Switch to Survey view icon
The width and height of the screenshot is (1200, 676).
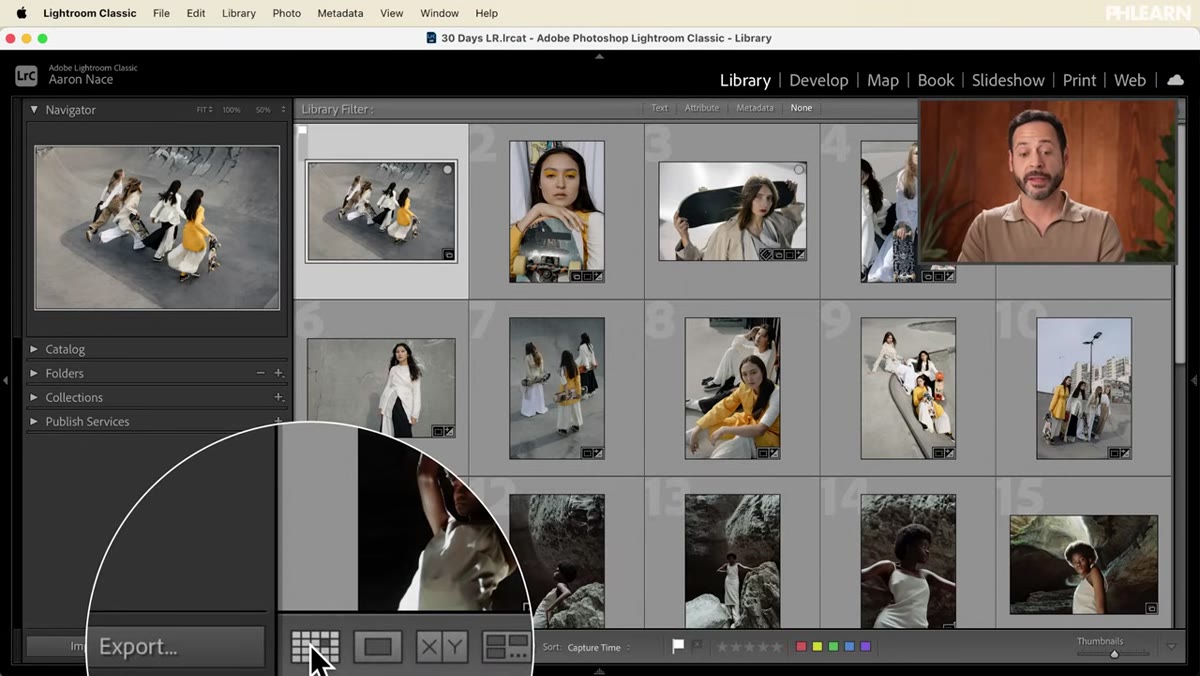pos(505,647)
